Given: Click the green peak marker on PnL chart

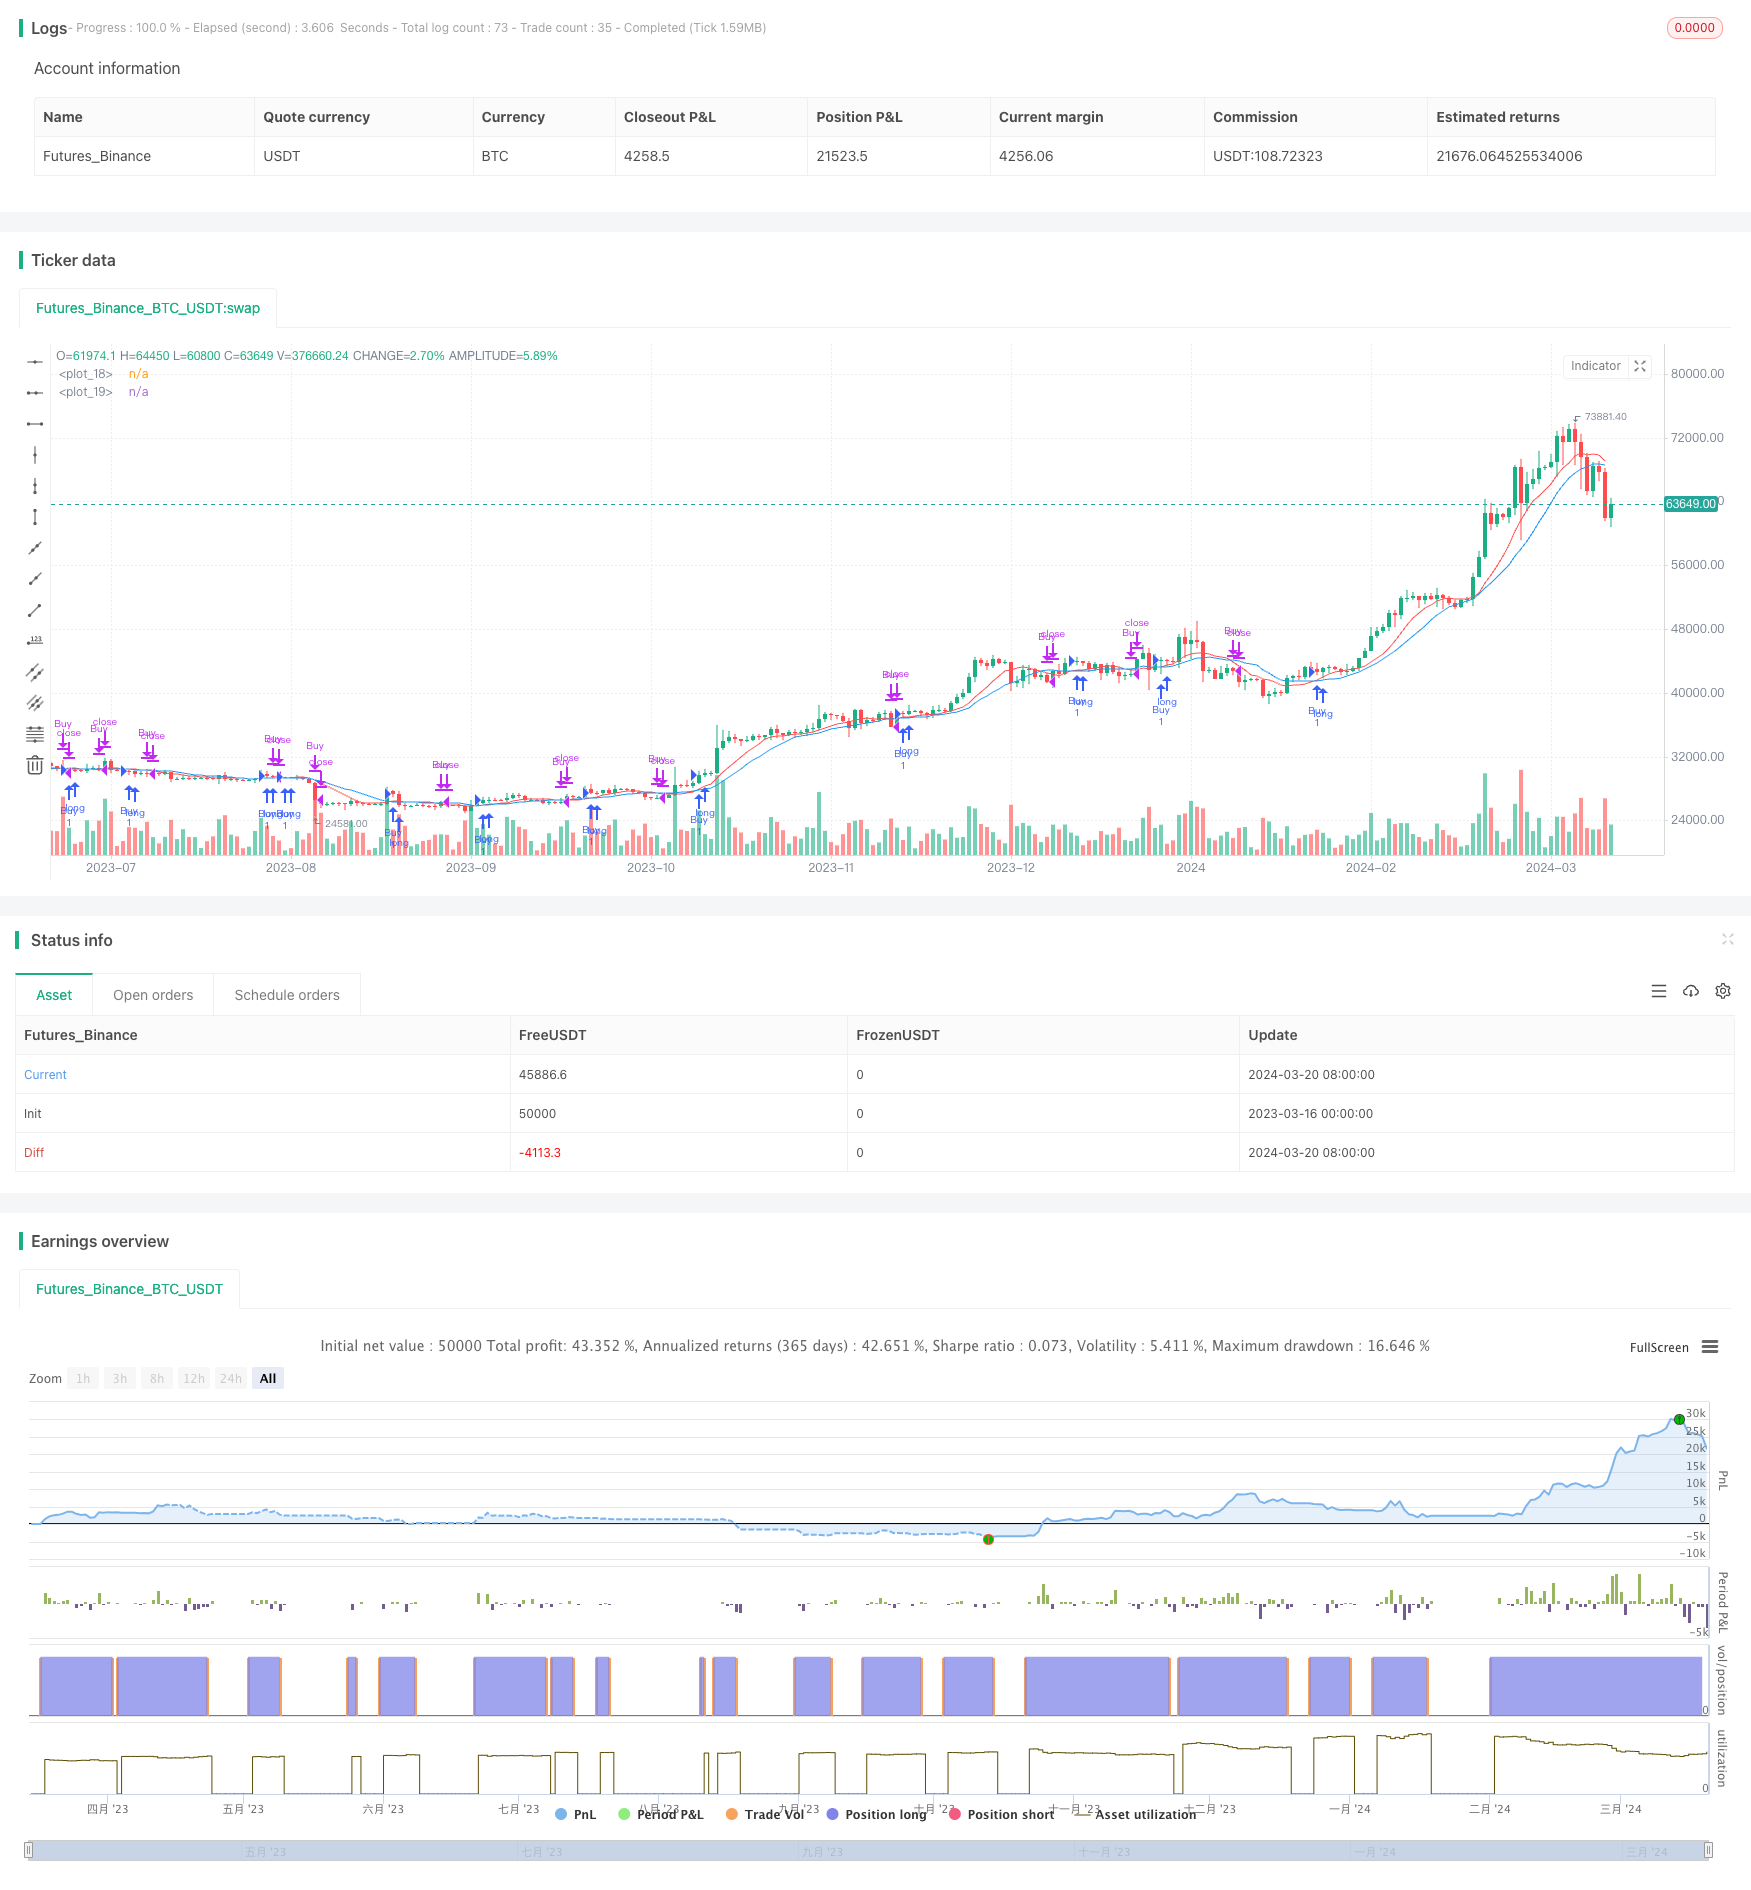Looking at the screenshot, I should 1679,1420.
